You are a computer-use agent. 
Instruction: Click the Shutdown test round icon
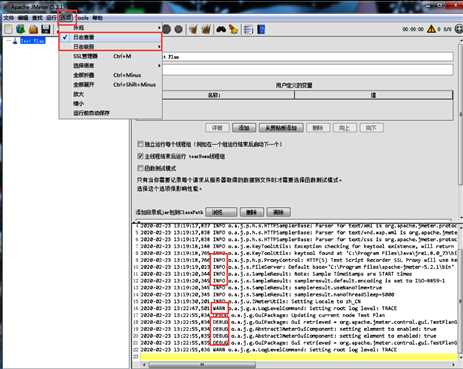tap(179, 29)
